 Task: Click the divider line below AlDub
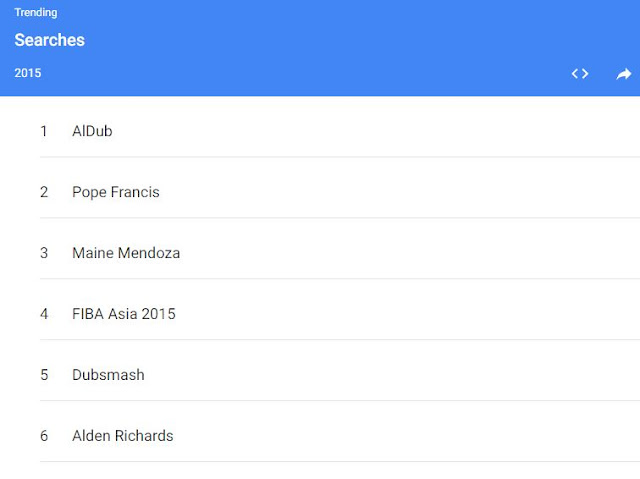pyautogui.click(x=340, y=157)
